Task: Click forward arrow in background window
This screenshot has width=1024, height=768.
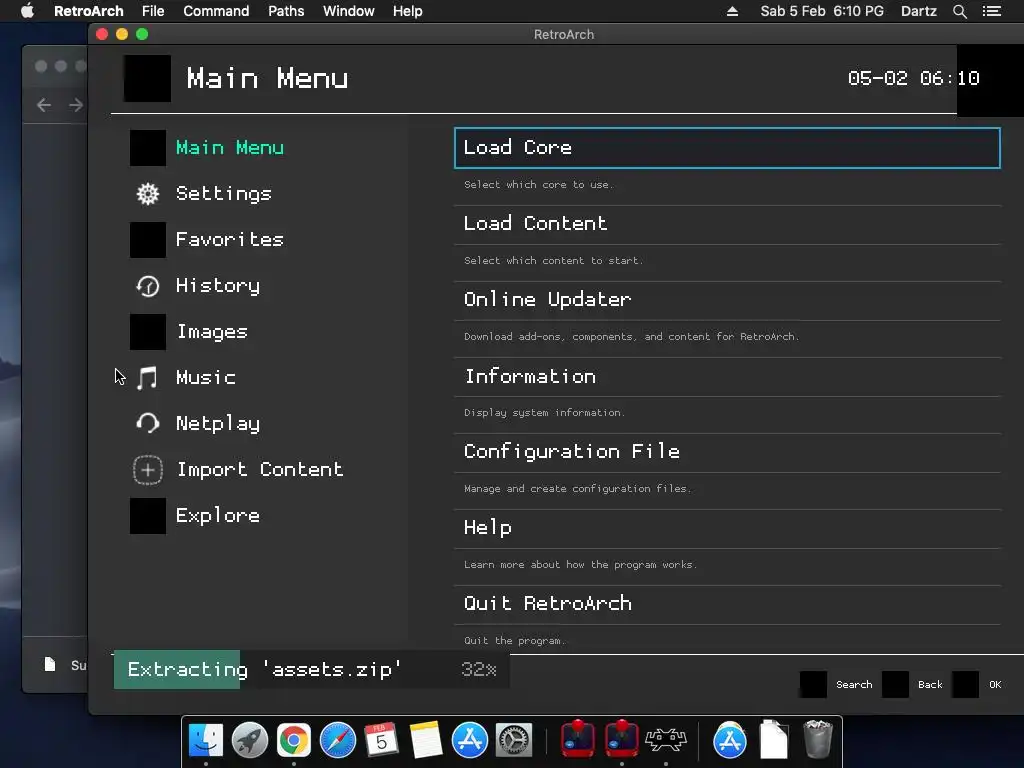Action: coord(76,105)
